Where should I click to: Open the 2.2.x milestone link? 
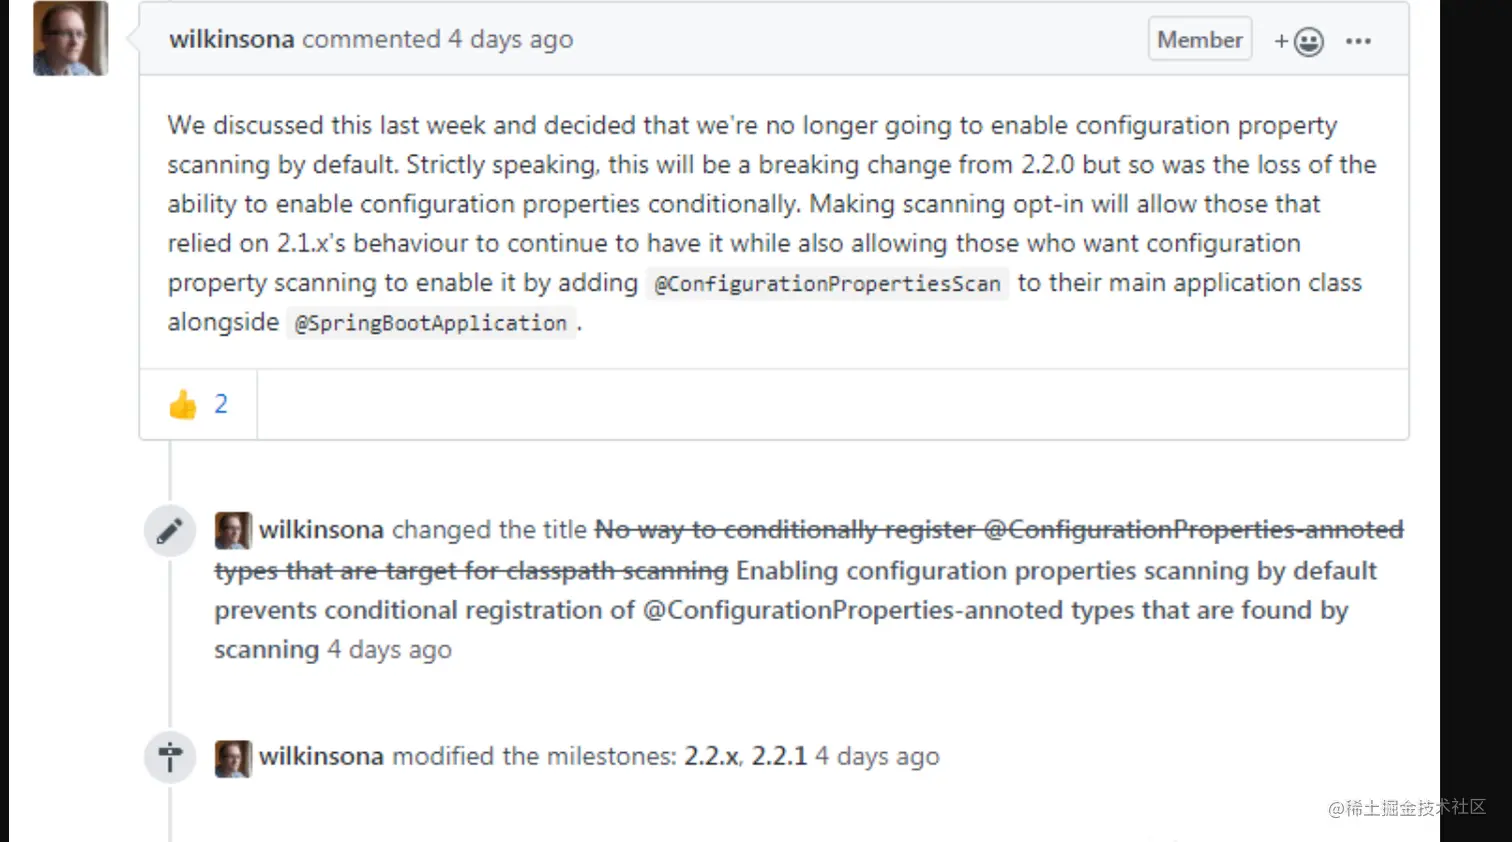point(712,756)
